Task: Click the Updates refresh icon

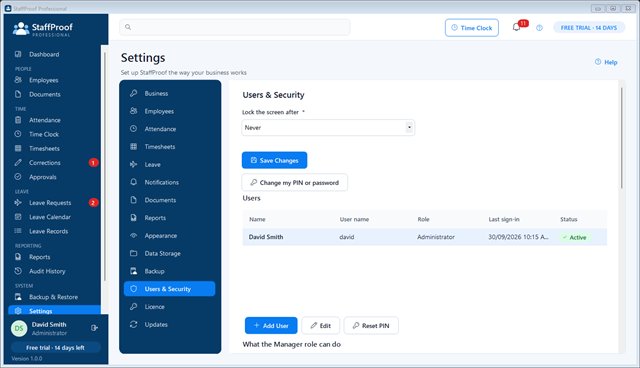Action: pyautogui.click(x=133, y=324)
